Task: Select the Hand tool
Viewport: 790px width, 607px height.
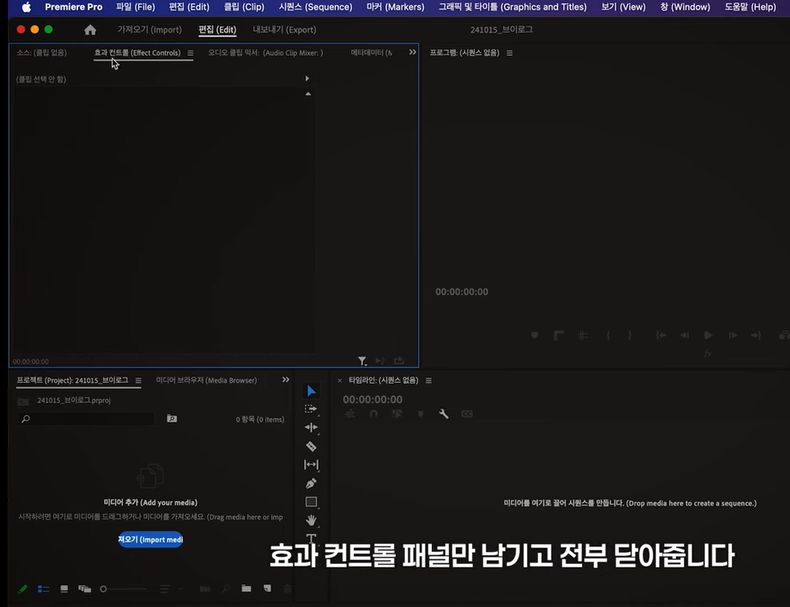Action: pyautogui.click(x=311, y=520)
